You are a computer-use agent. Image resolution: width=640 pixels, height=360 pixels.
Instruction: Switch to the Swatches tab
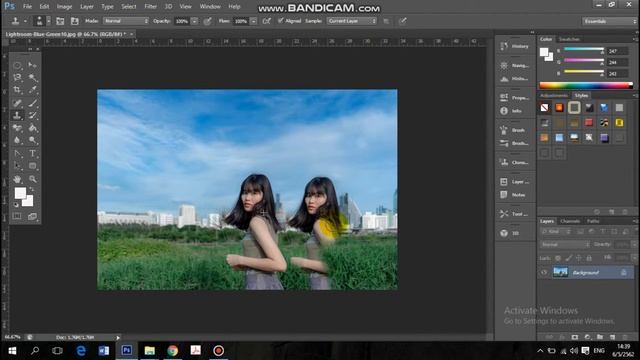[x=569, y=39]
